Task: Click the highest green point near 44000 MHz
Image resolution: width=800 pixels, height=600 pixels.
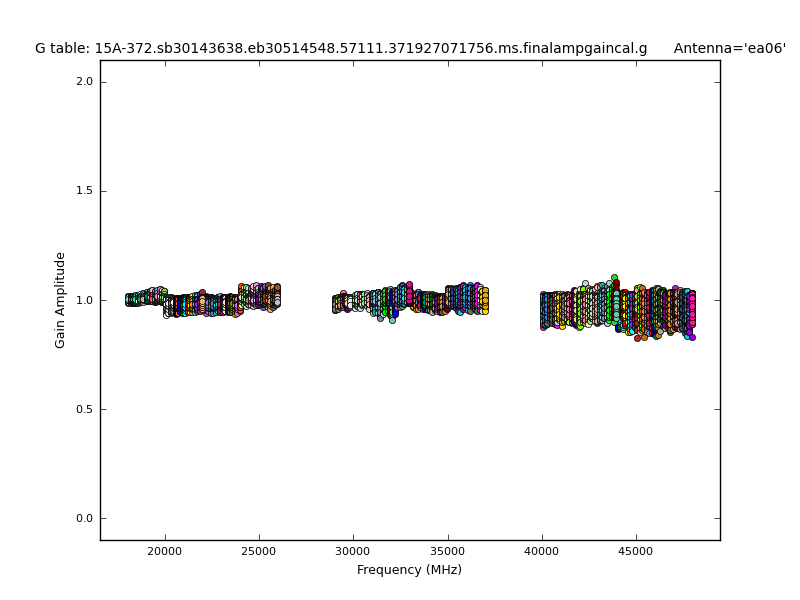Action: tap(614, 278)
